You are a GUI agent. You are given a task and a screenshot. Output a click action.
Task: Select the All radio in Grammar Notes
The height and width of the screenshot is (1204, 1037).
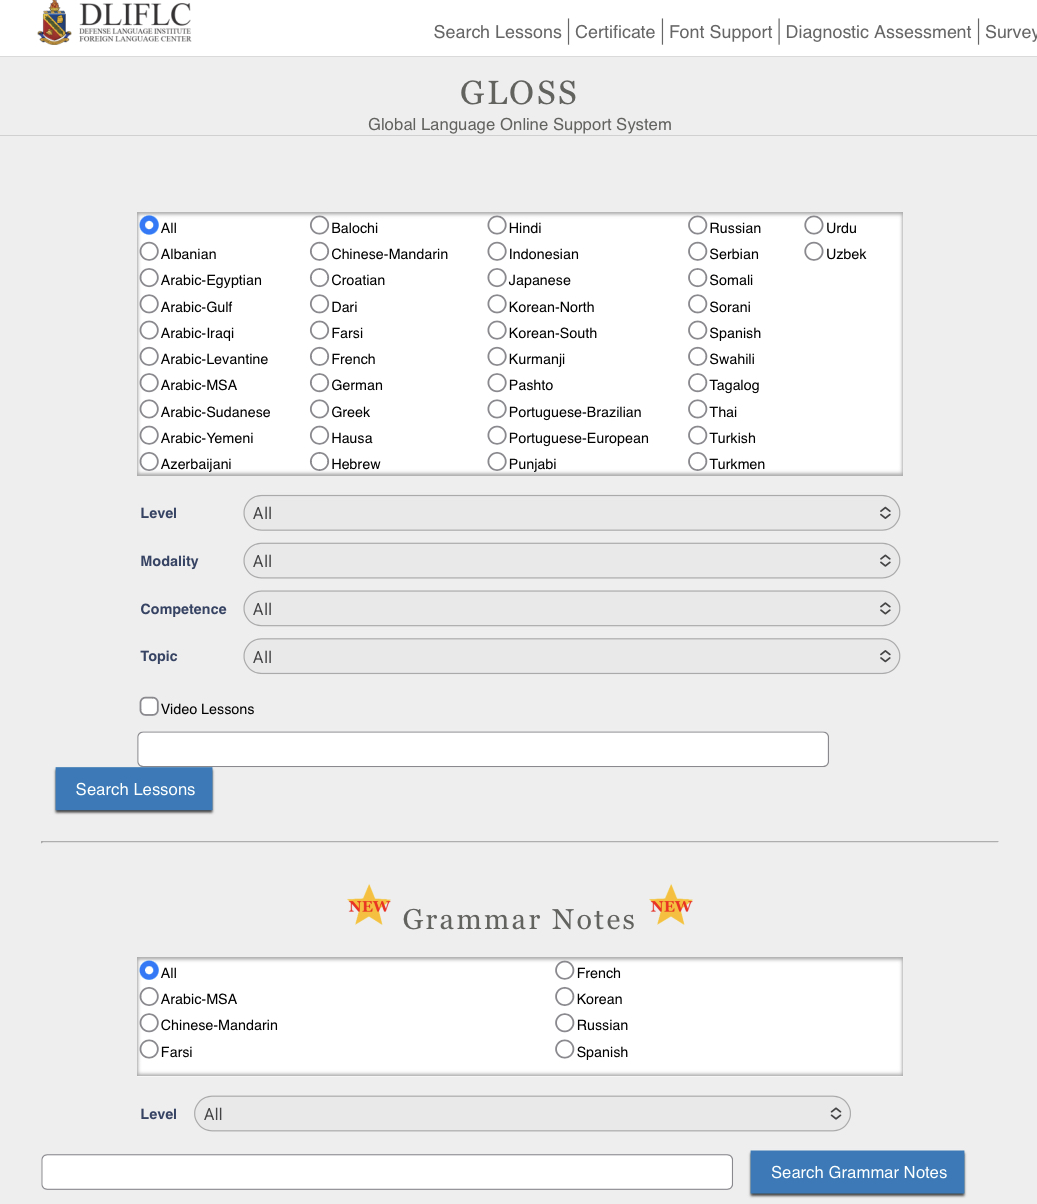pyautogui.click(x=149, y=971)
